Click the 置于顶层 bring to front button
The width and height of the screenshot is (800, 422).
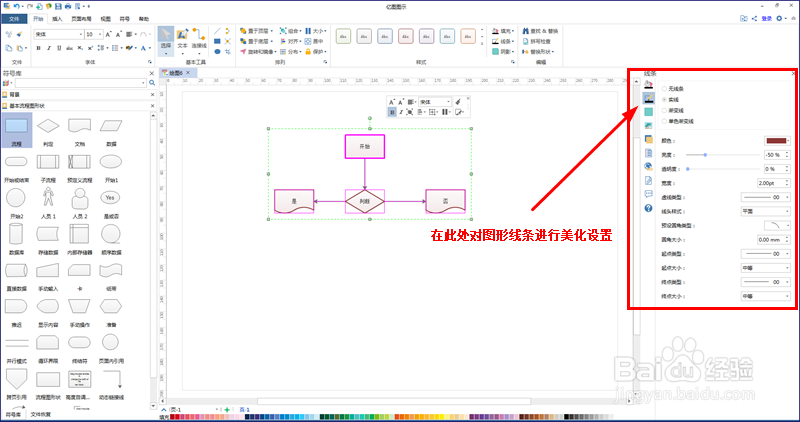click(256, 31)
